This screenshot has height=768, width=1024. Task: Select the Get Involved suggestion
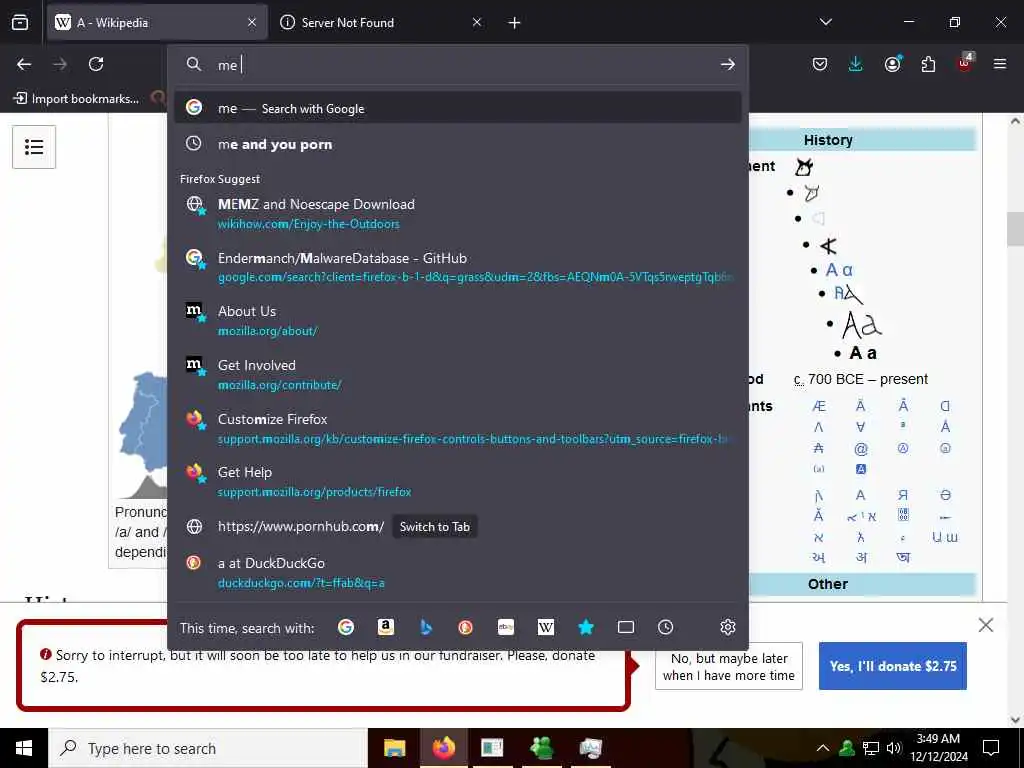457,375
